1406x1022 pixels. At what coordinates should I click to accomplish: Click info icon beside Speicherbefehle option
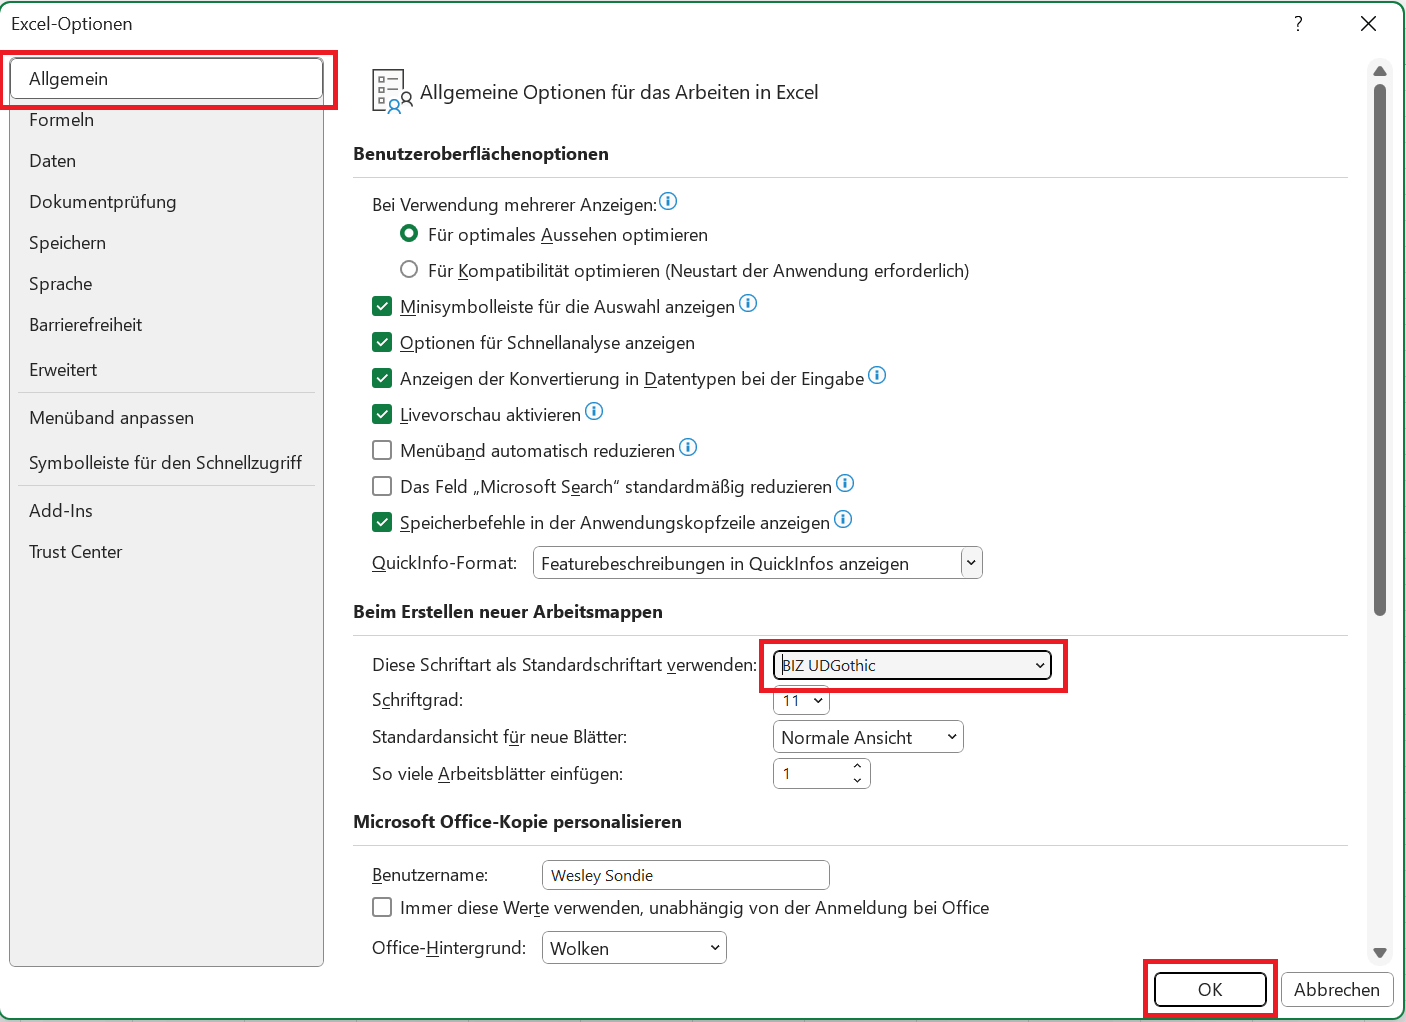coord(843,519)
